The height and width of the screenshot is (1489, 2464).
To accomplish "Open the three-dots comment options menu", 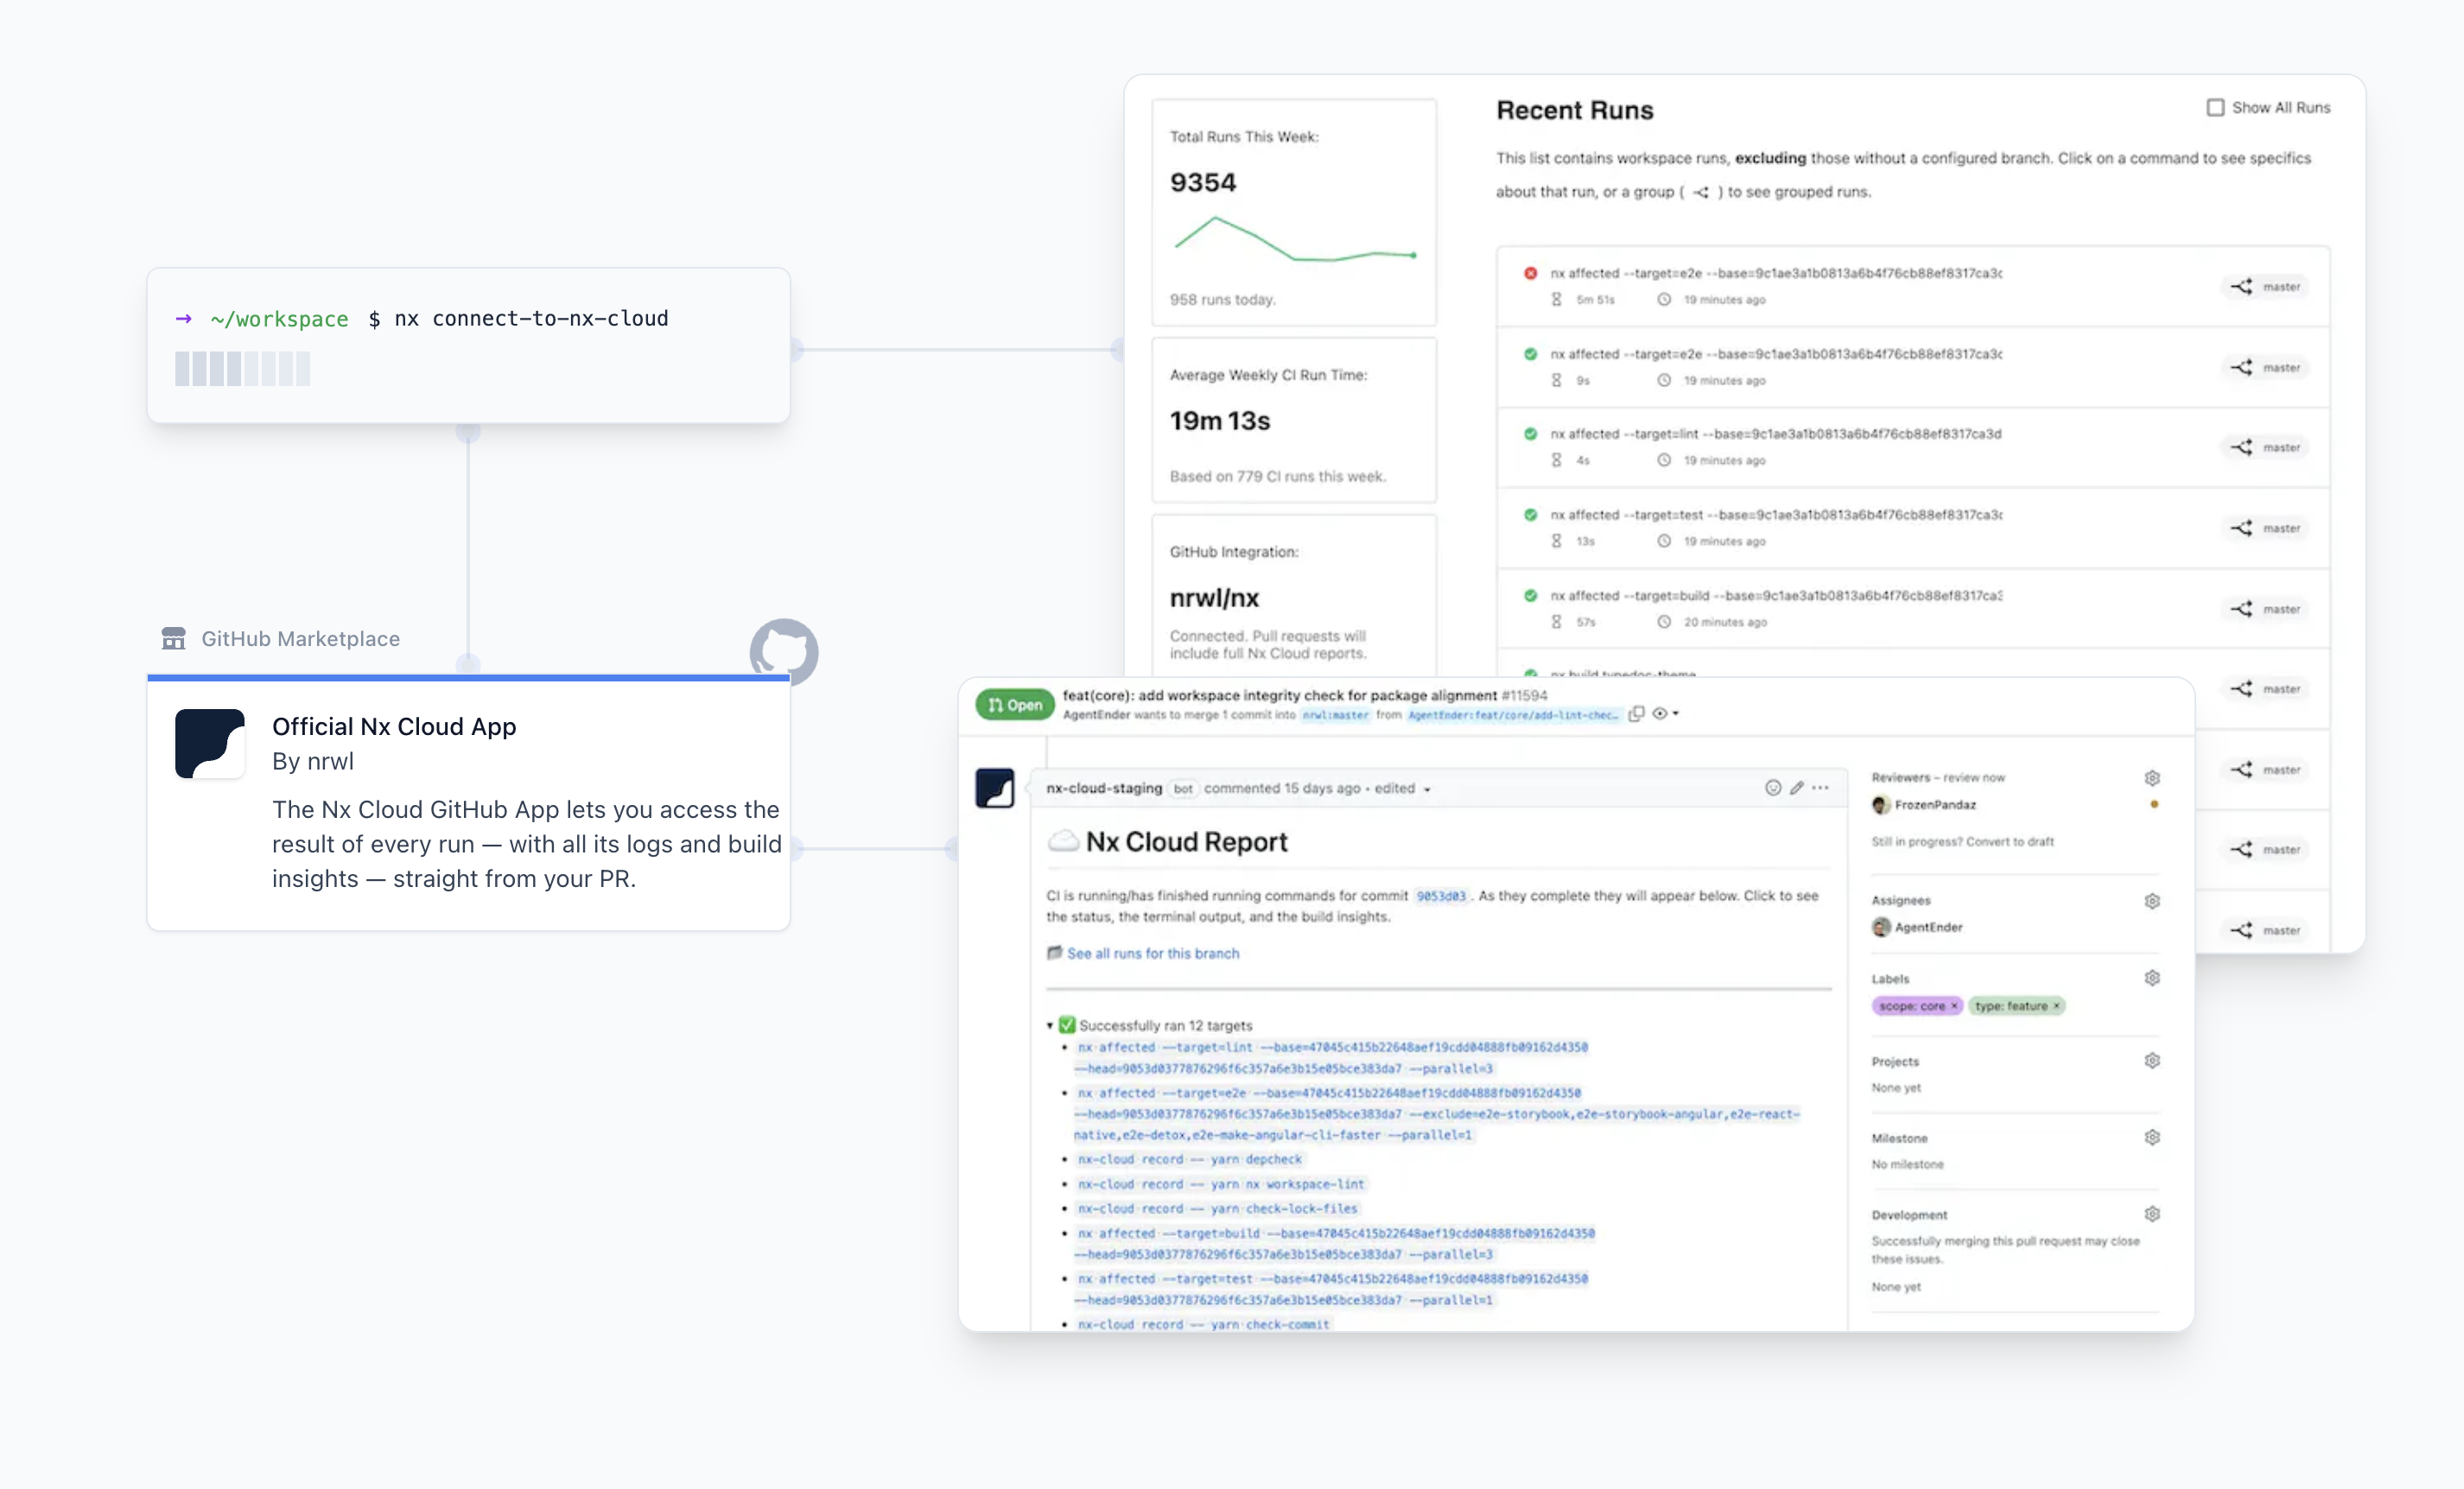I will tap(1821, 788).
